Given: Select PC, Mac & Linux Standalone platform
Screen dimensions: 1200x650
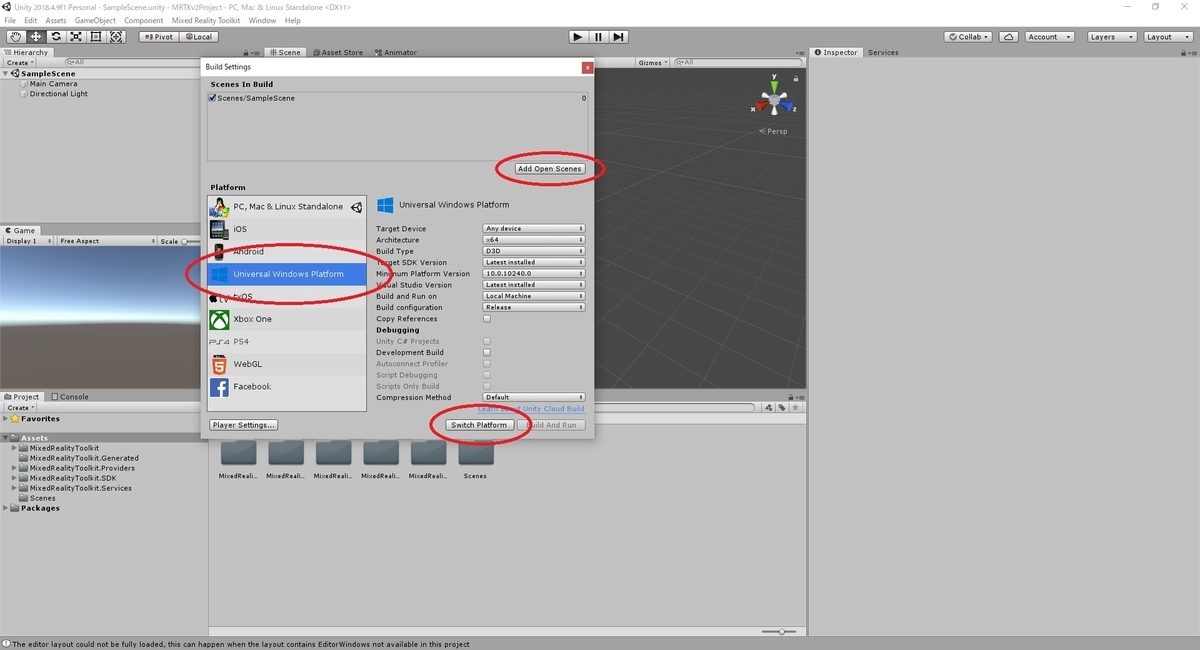Looking at the screenshot, I should pos(287,207).
